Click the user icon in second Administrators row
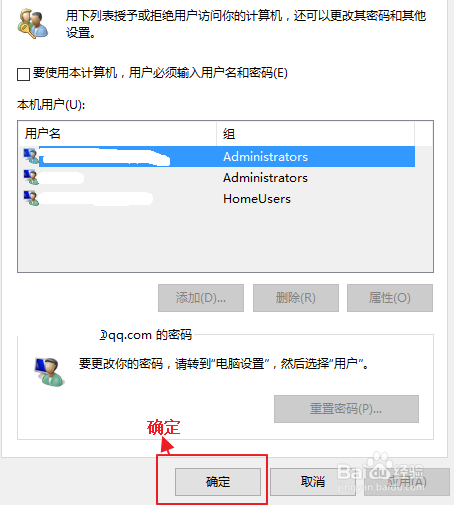454x505 pixels. tap(31, 177)
